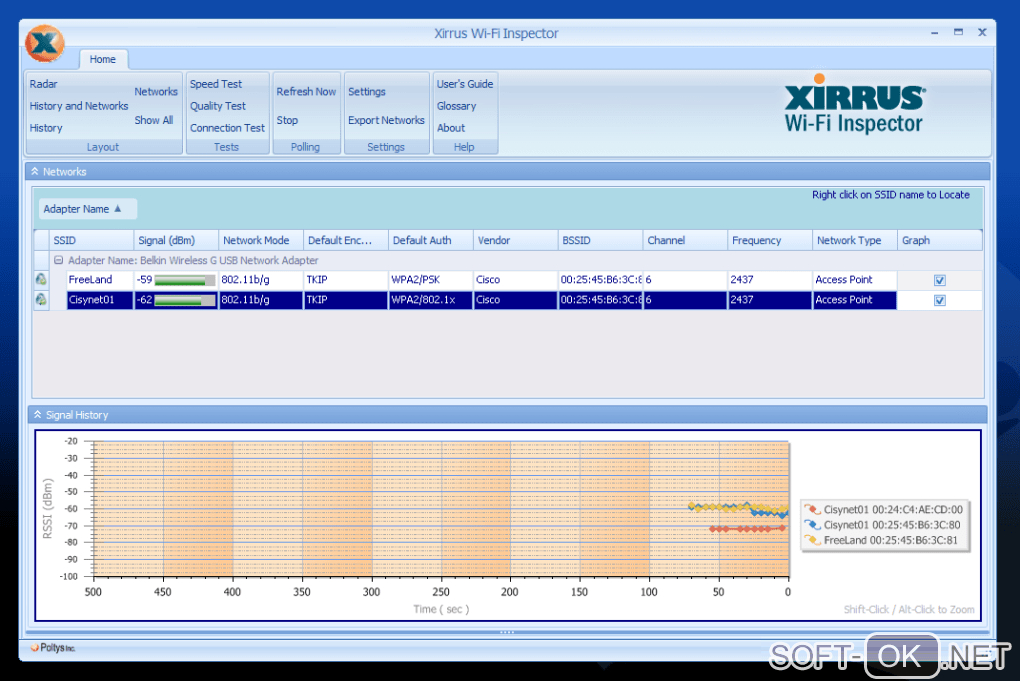Click the -62 signal strength bar
This screenshot has height=681, width=1020.
185,300
